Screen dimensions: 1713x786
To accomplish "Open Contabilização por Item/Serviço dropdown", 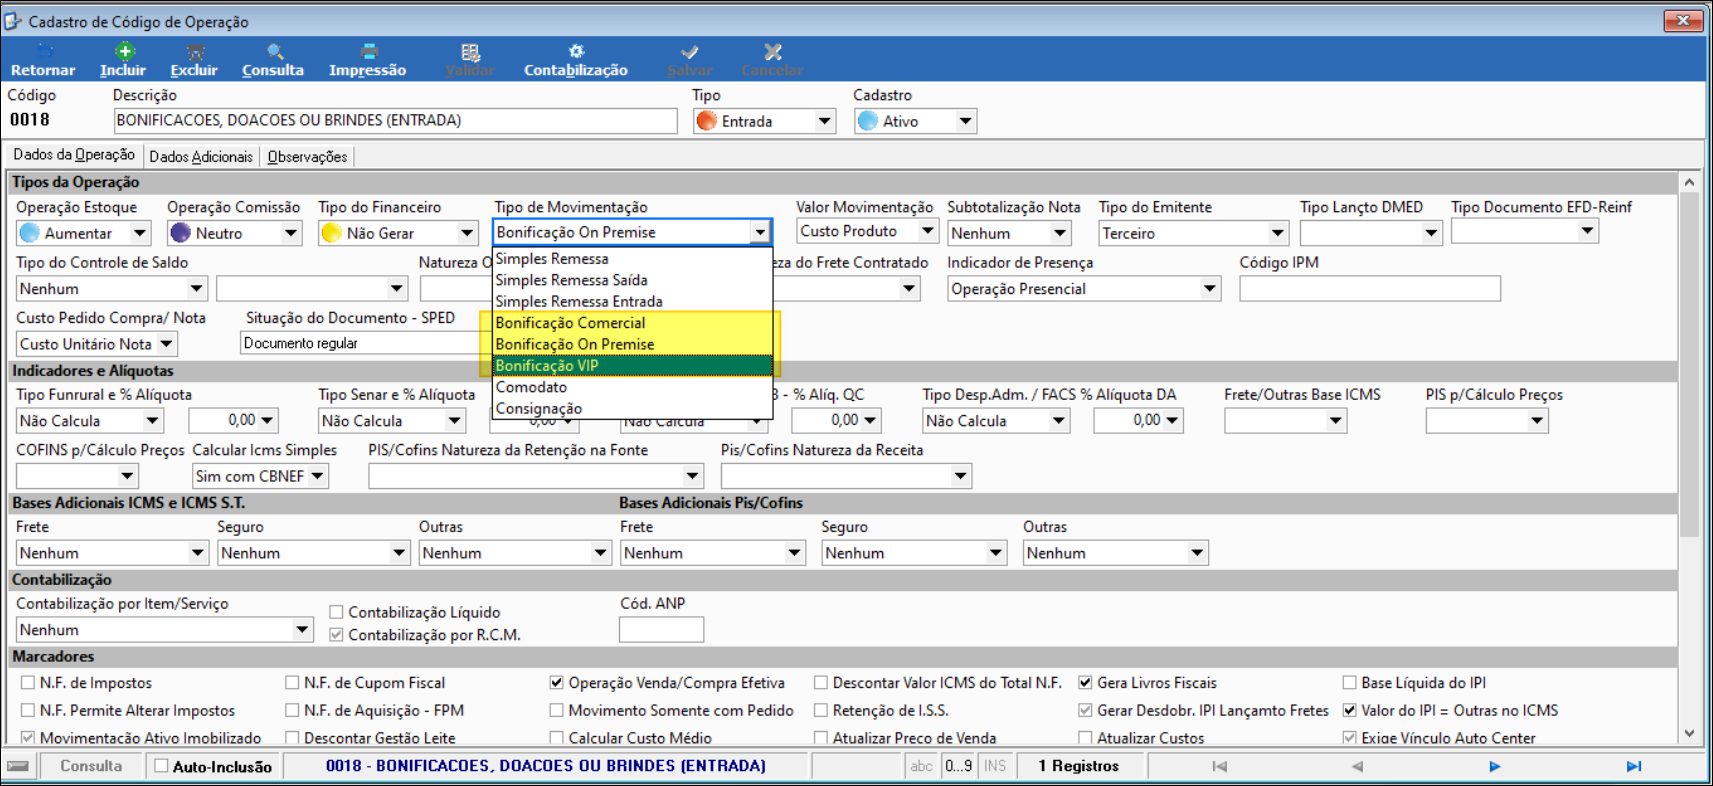I will pyautogui.click(x=301, y=630).
